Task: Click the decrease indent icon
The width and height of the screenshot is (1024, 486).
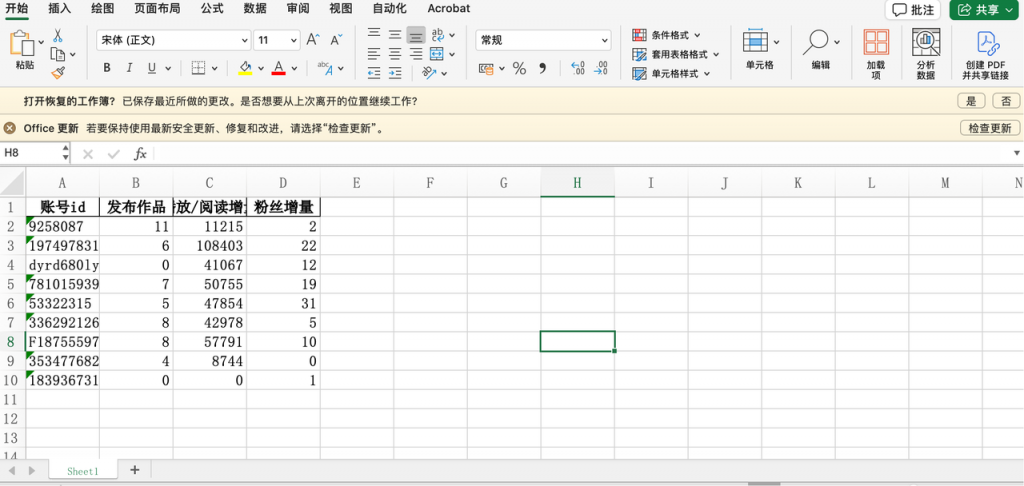Action: (x=374, y=73)
